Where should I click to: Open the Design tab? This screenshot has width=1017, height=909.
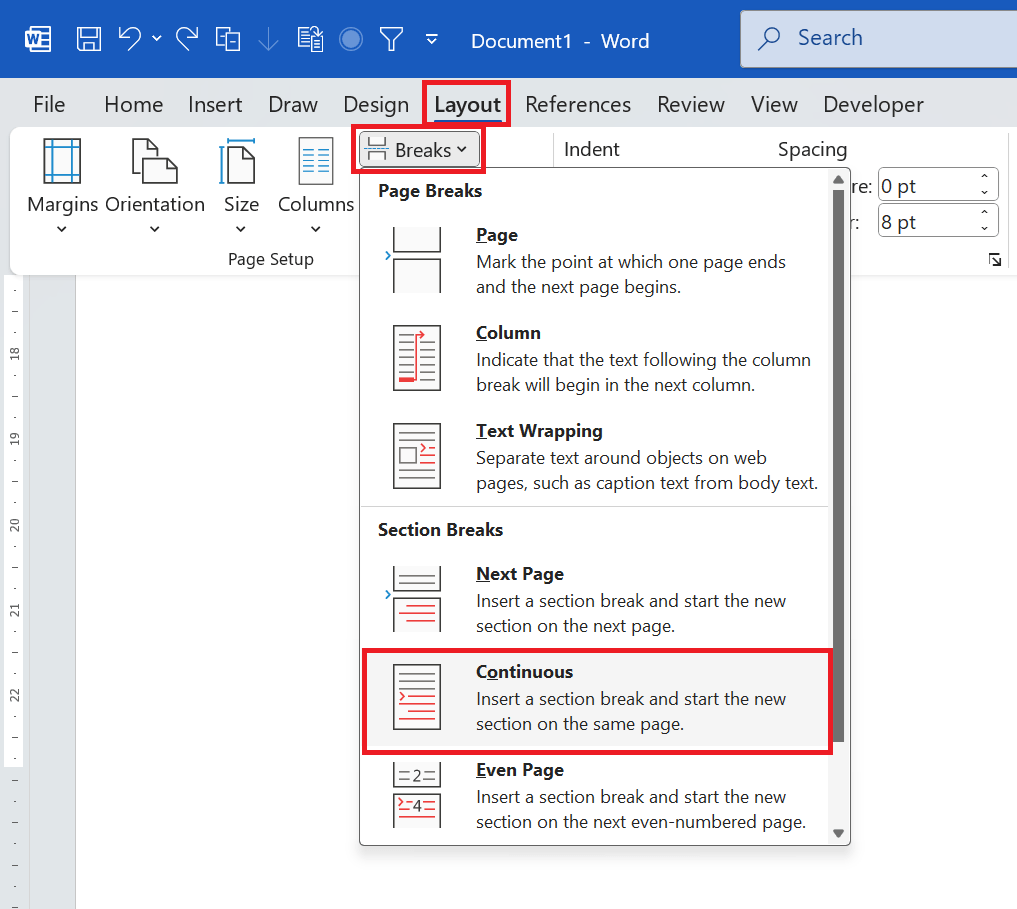376,104
